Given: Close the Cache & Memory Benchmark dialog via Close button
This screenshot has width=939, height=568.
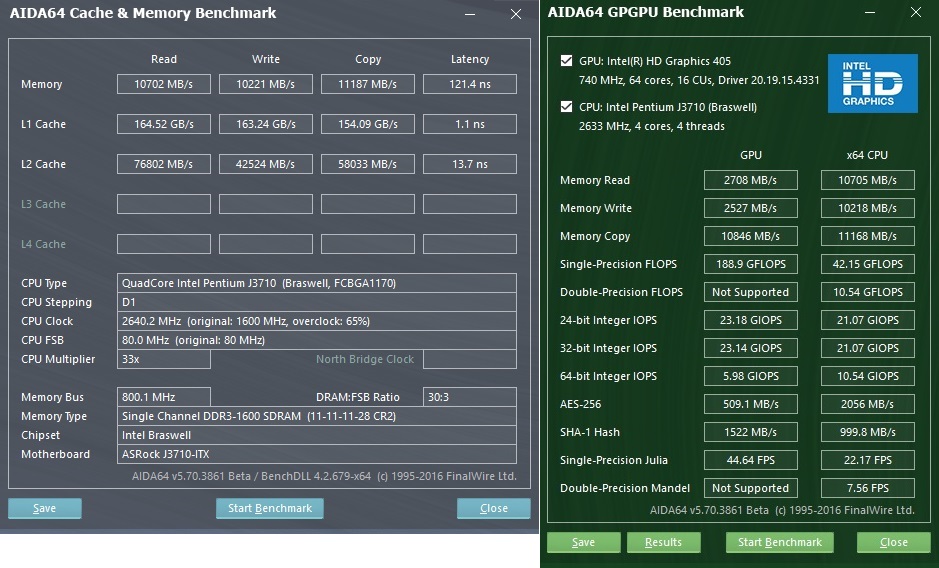Looking at the screenshot, I should 493,508.
